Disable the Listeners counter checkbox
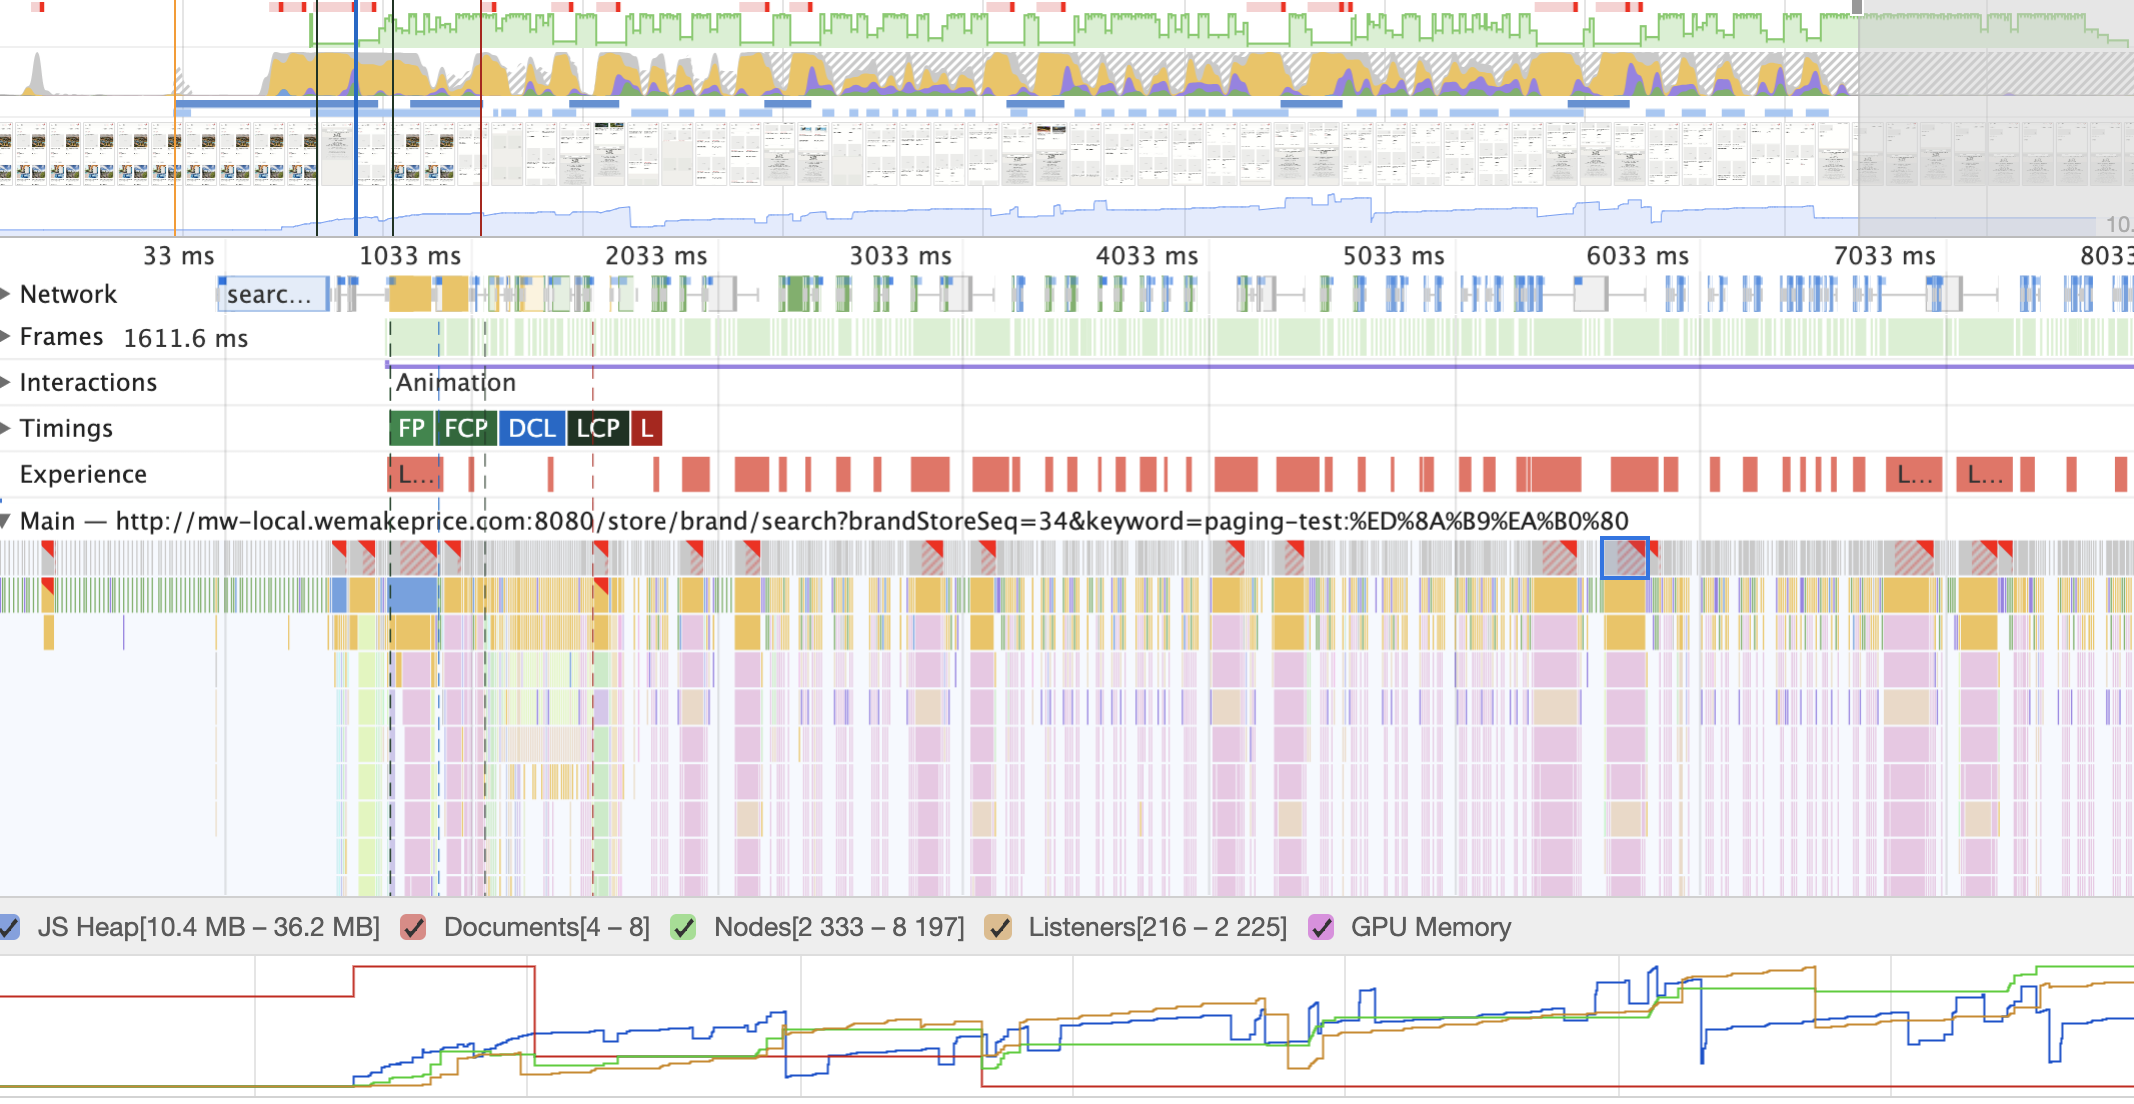 click(997, 927)
